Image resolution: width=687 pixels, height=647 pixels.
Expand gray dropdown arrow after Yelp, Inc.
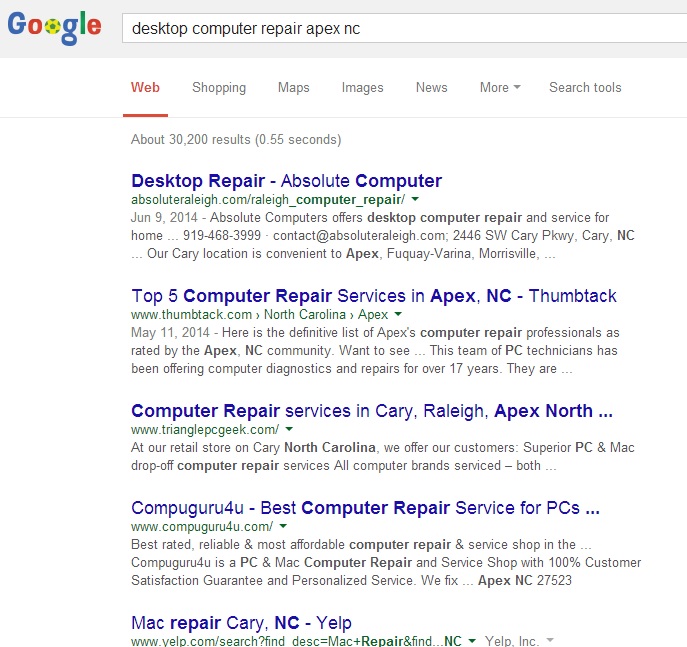click(550, 640)
